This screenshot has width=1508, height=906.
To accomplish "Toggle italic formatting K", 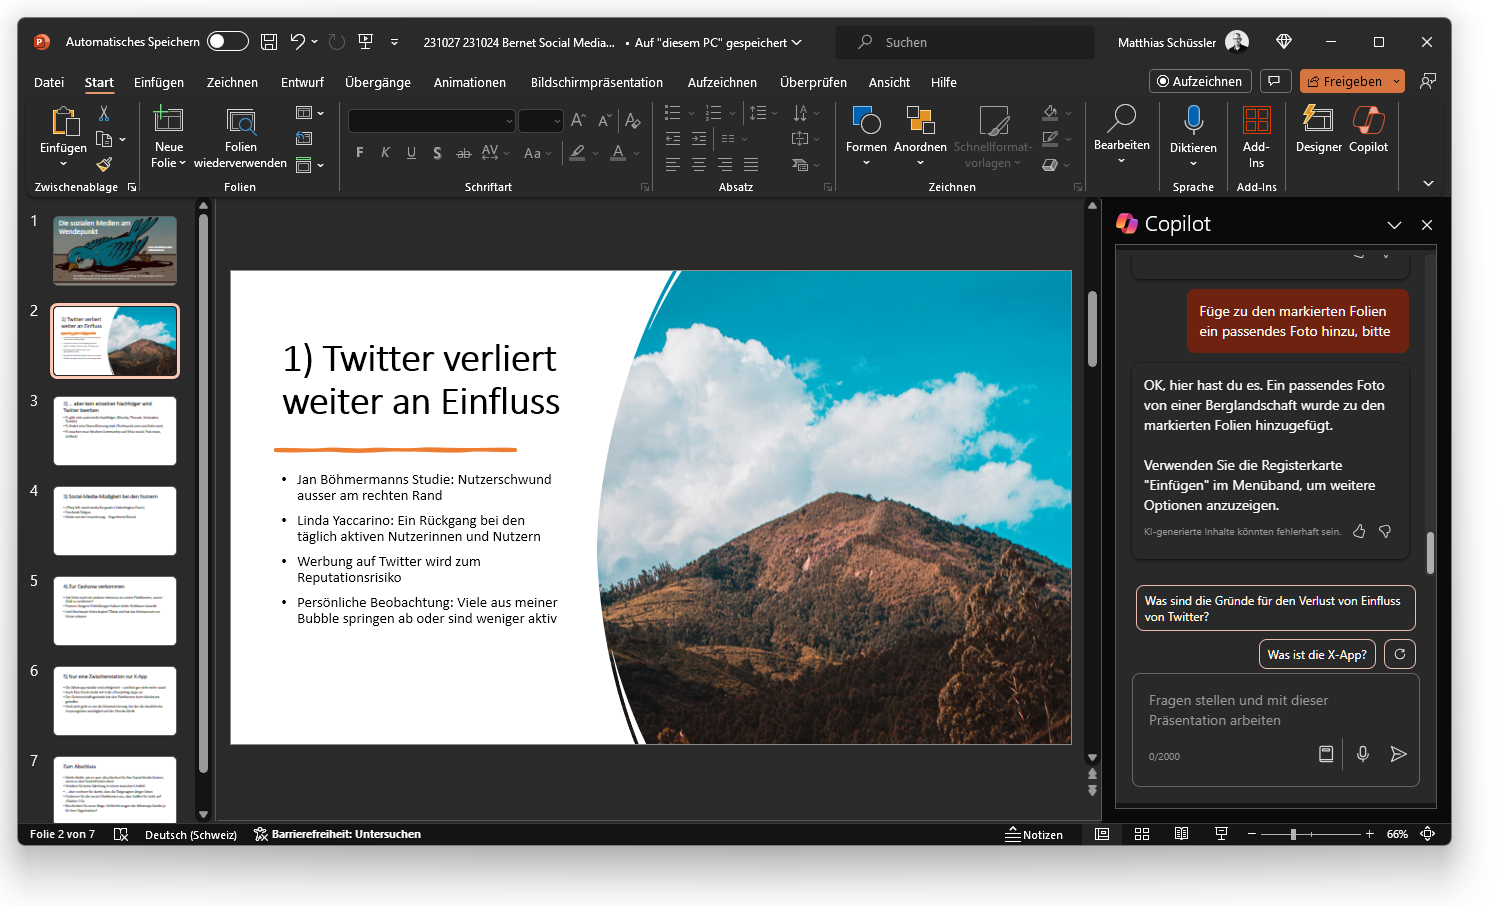I will tap(385, 153).
